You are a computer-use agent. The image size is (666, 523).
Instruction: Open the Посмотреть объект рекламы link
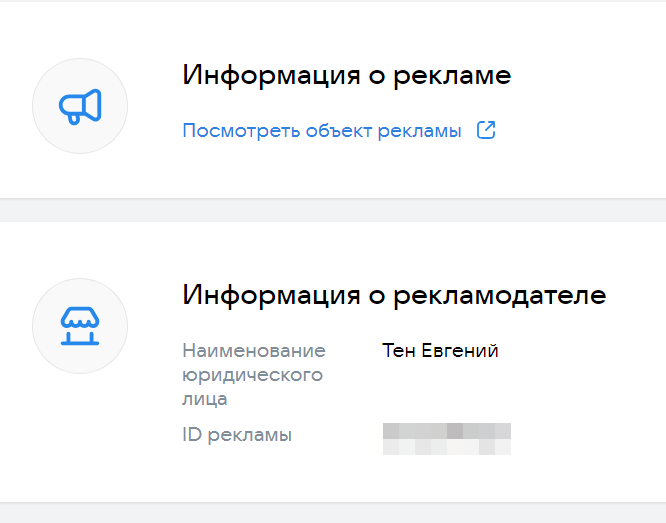[321, 131]
